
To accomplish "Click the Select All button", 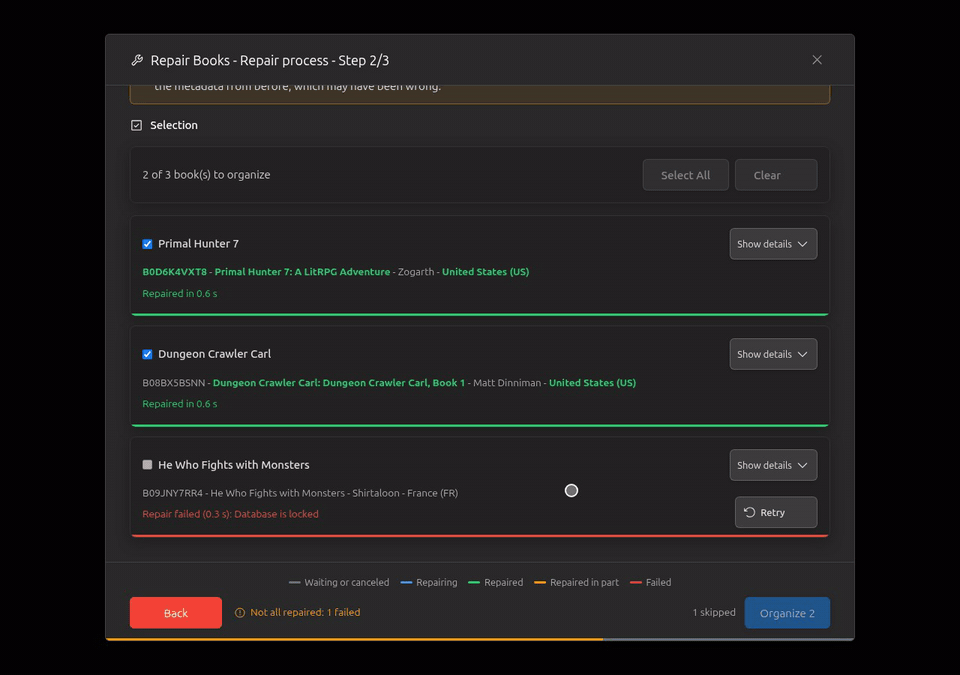I will (x=685, y=175).
